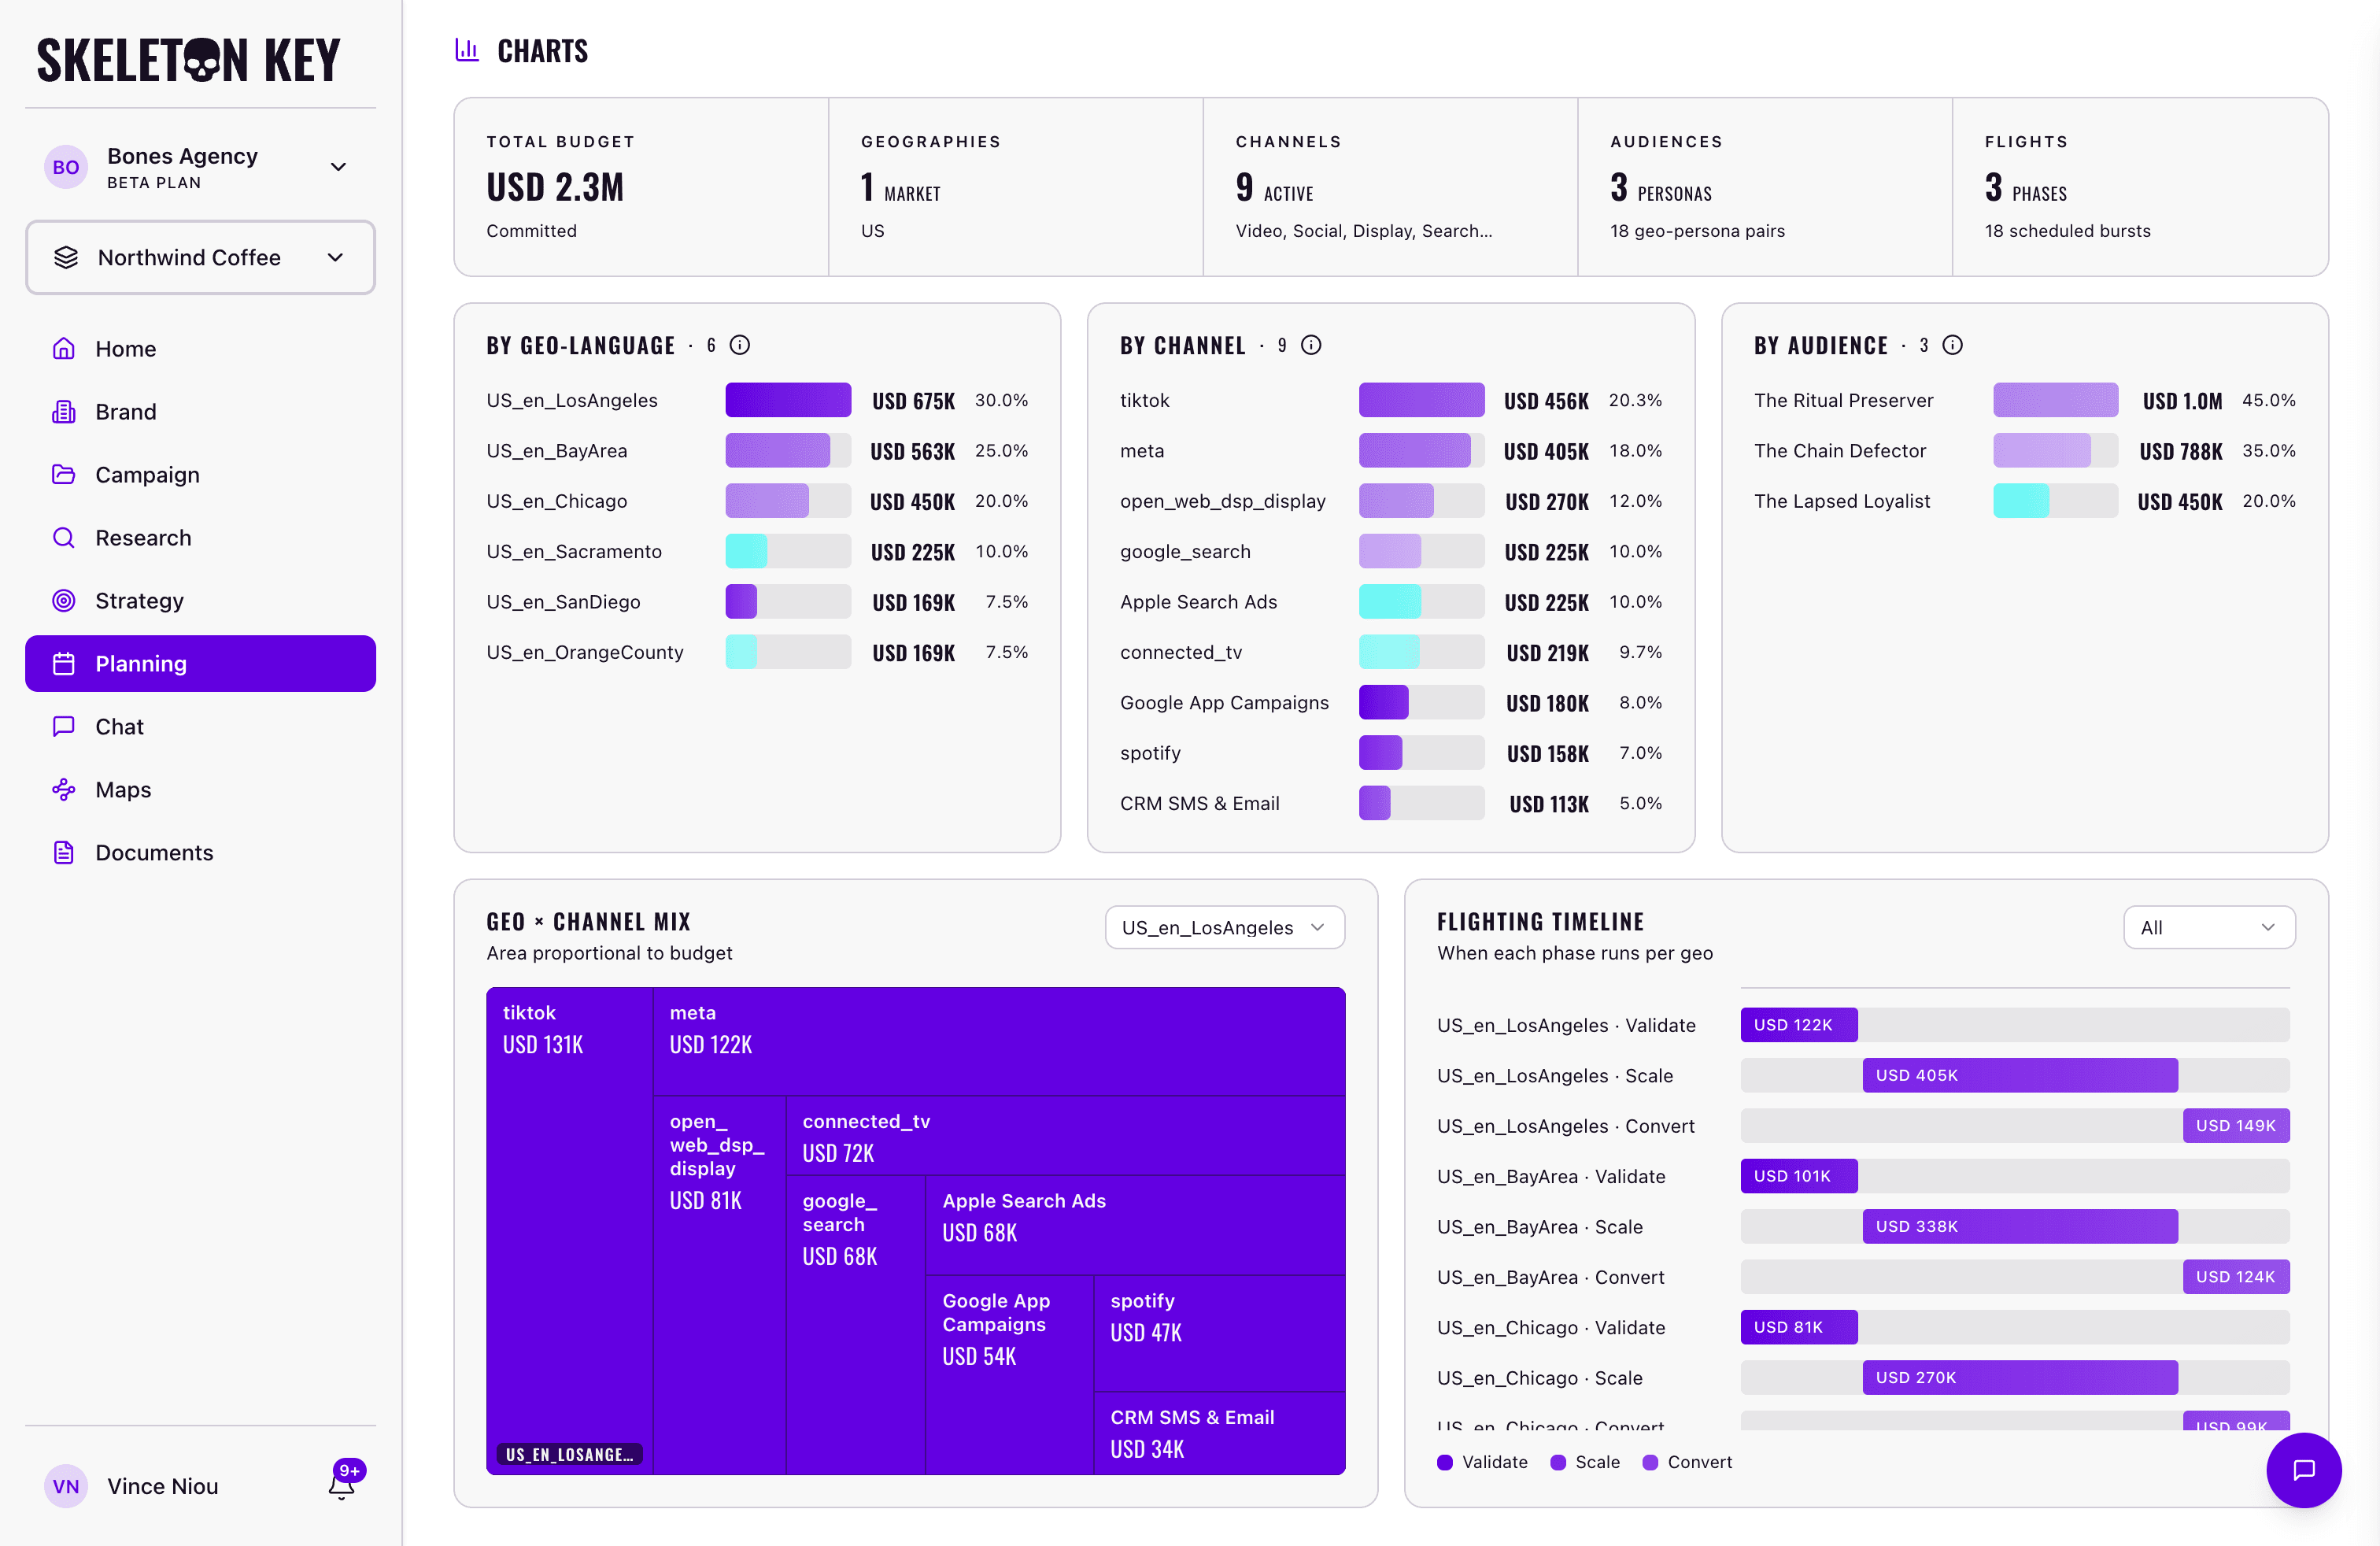Click the Campaign folder icon
The height and width of the screenshot is (1546, 2380).
[x=64, y=475]
